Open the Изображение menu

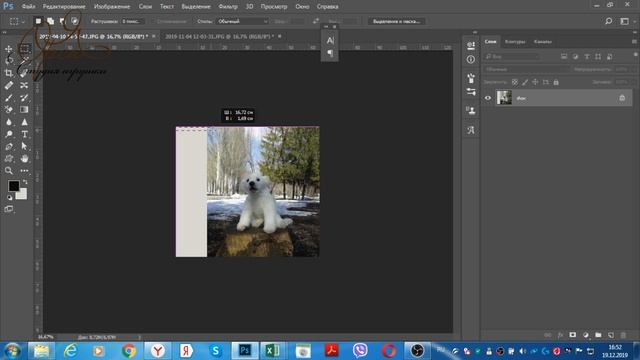(x=112, y=7)
